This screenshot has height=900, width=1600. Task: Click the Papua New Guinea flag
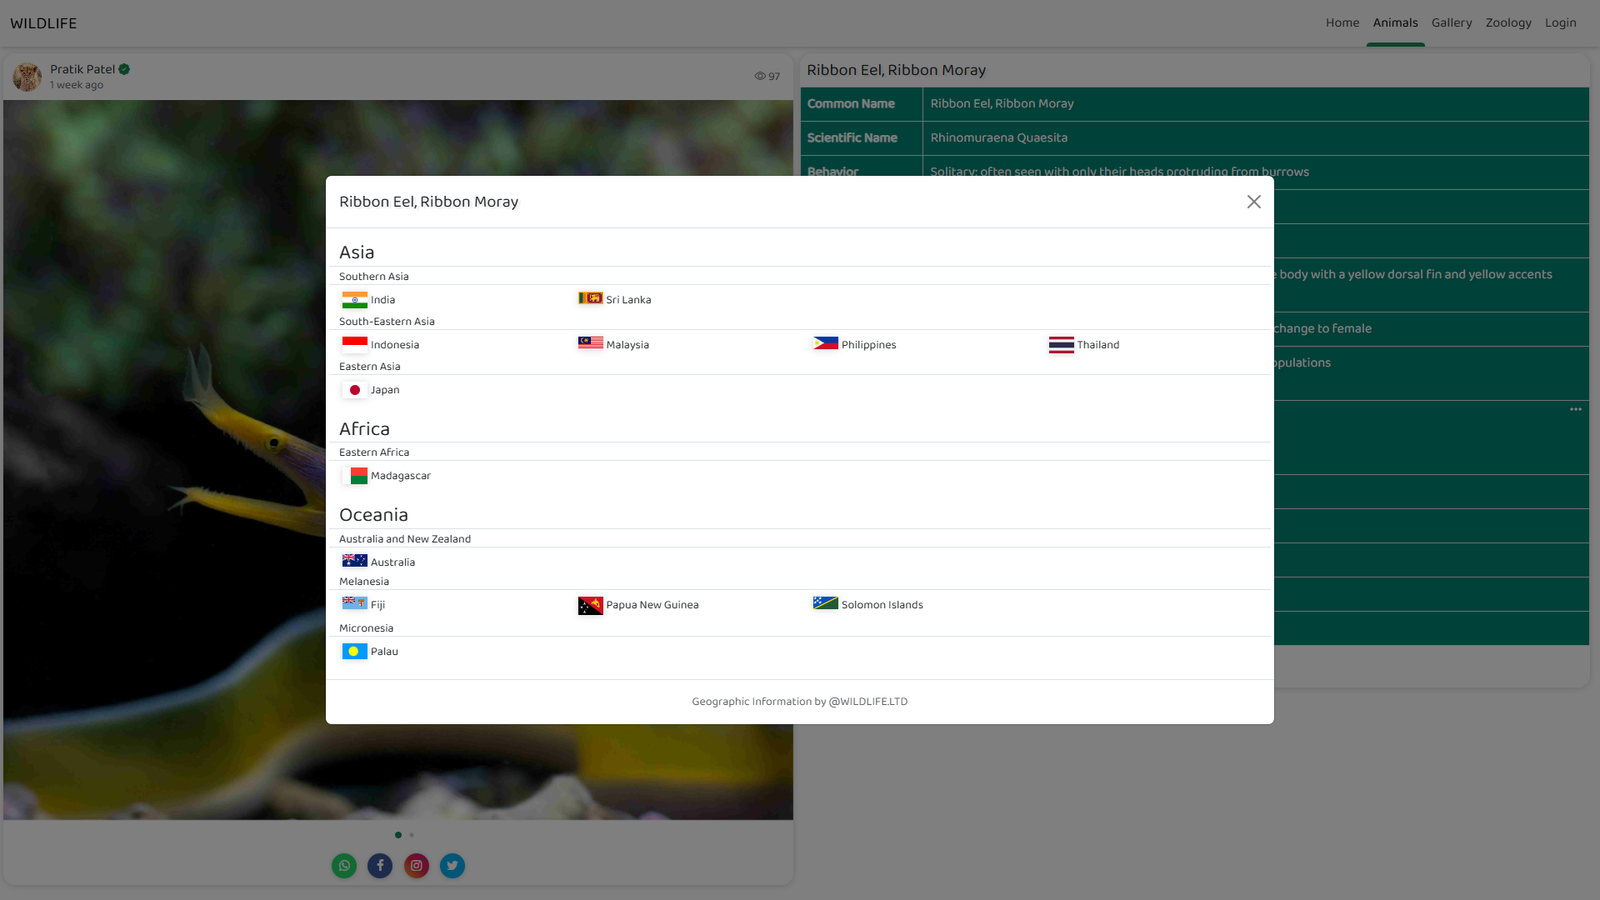(590, 606)
